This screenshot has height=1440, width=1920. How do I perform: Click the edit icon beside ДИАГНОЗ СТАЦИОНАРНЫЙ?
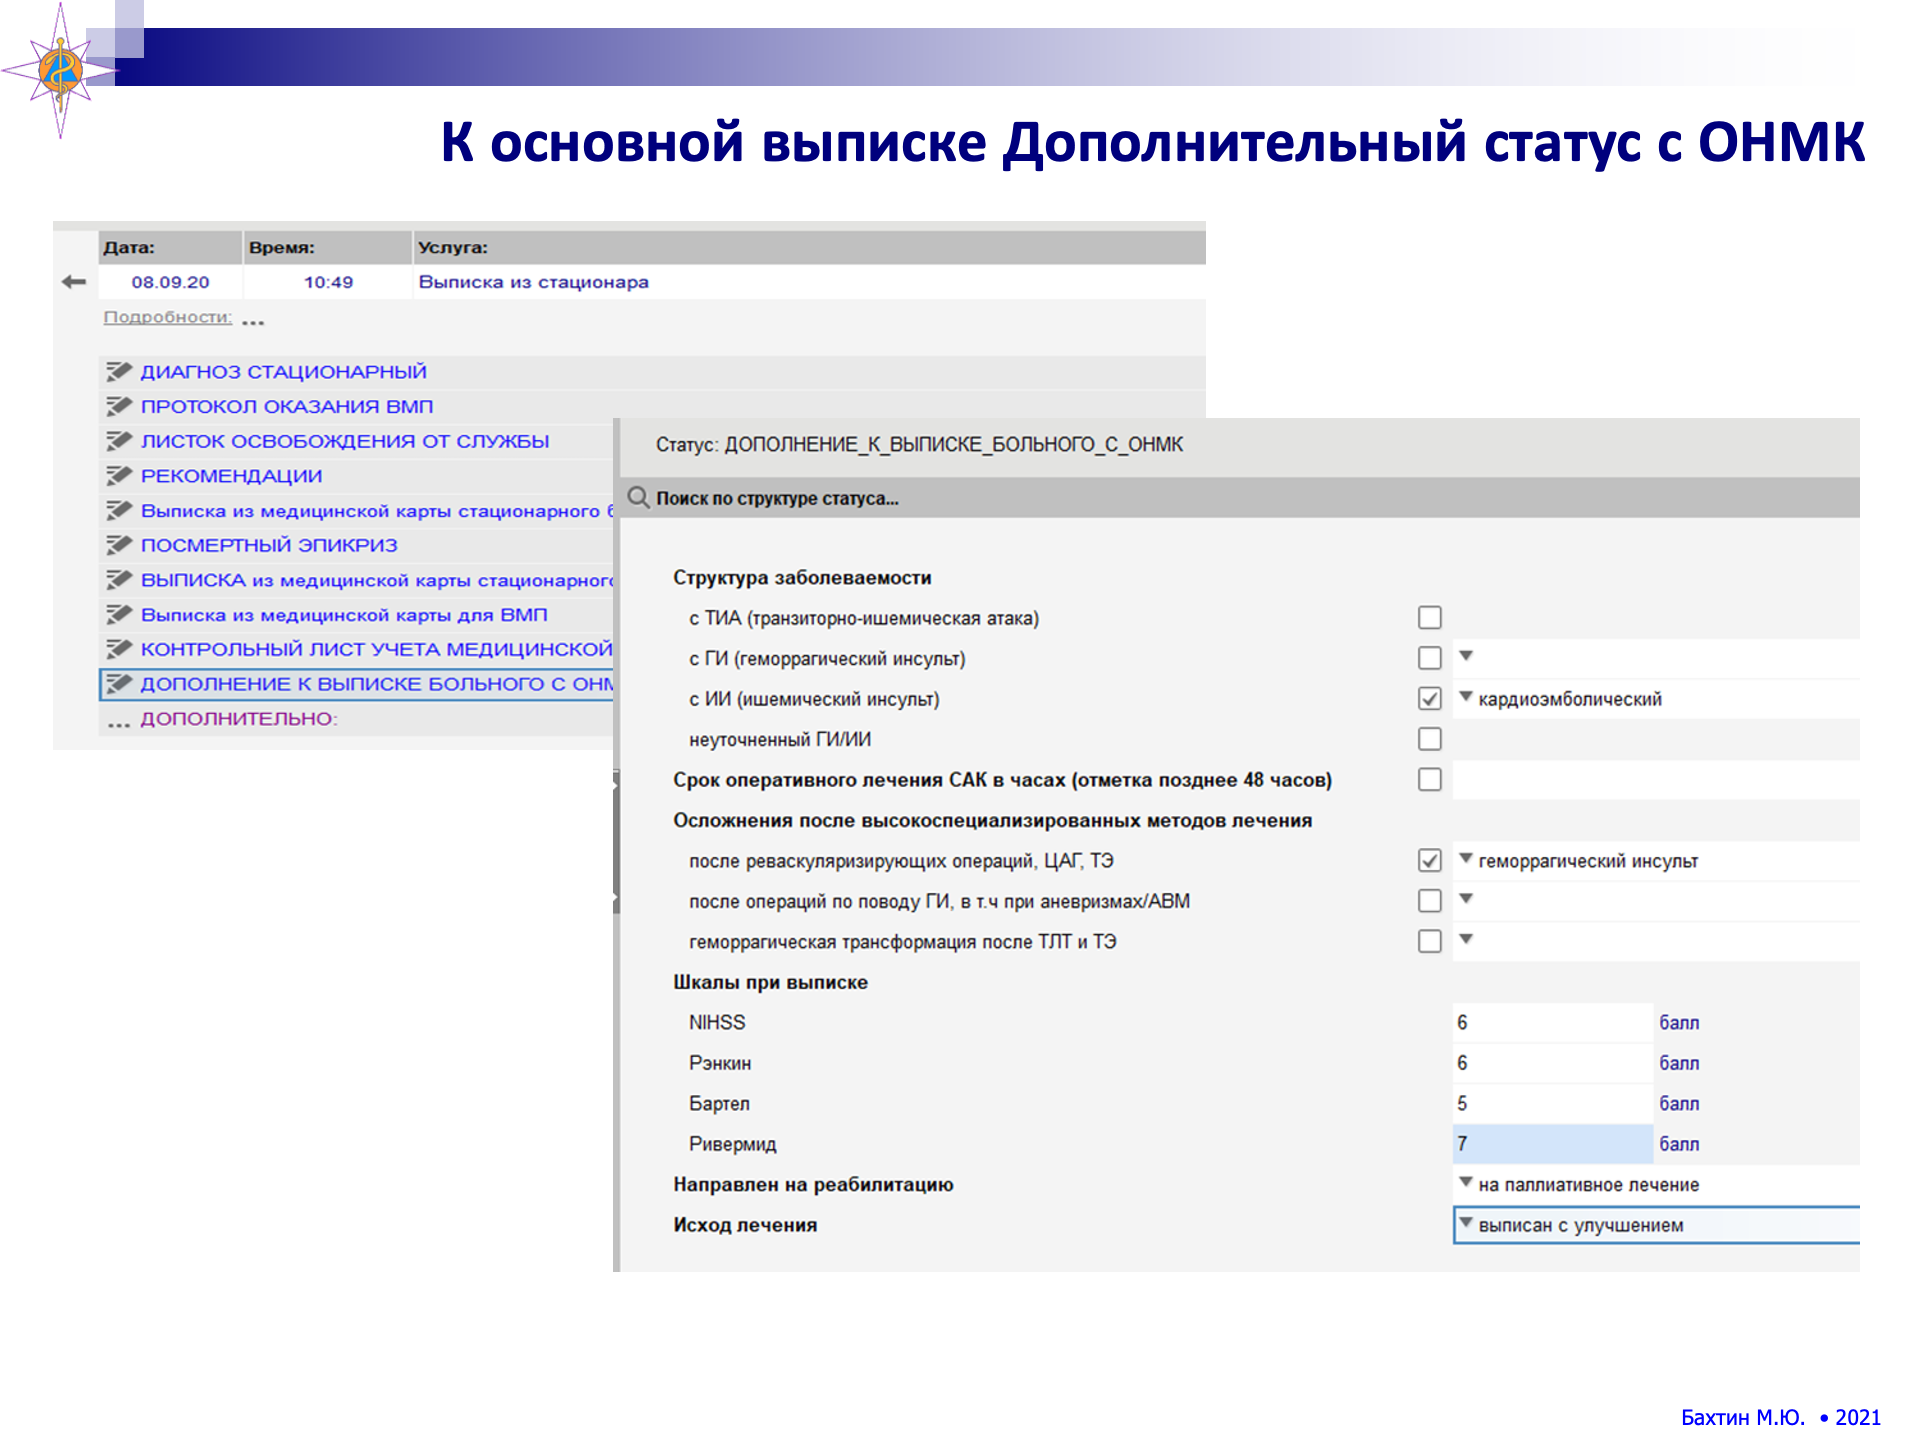pos(119,372)
